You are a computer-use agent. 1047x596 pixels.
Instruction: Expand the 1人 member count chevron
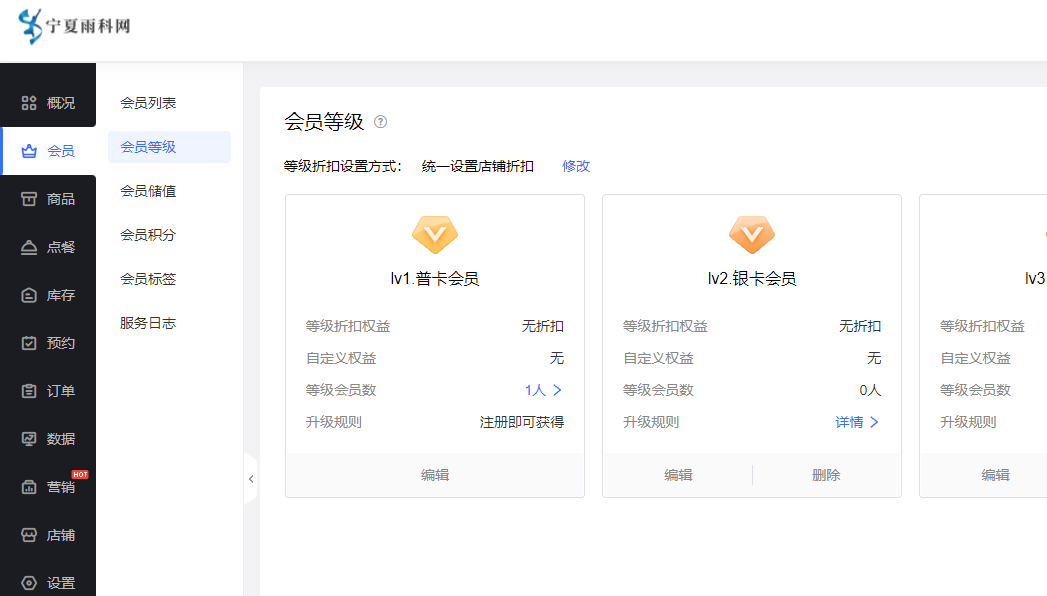tap(558, 390)
